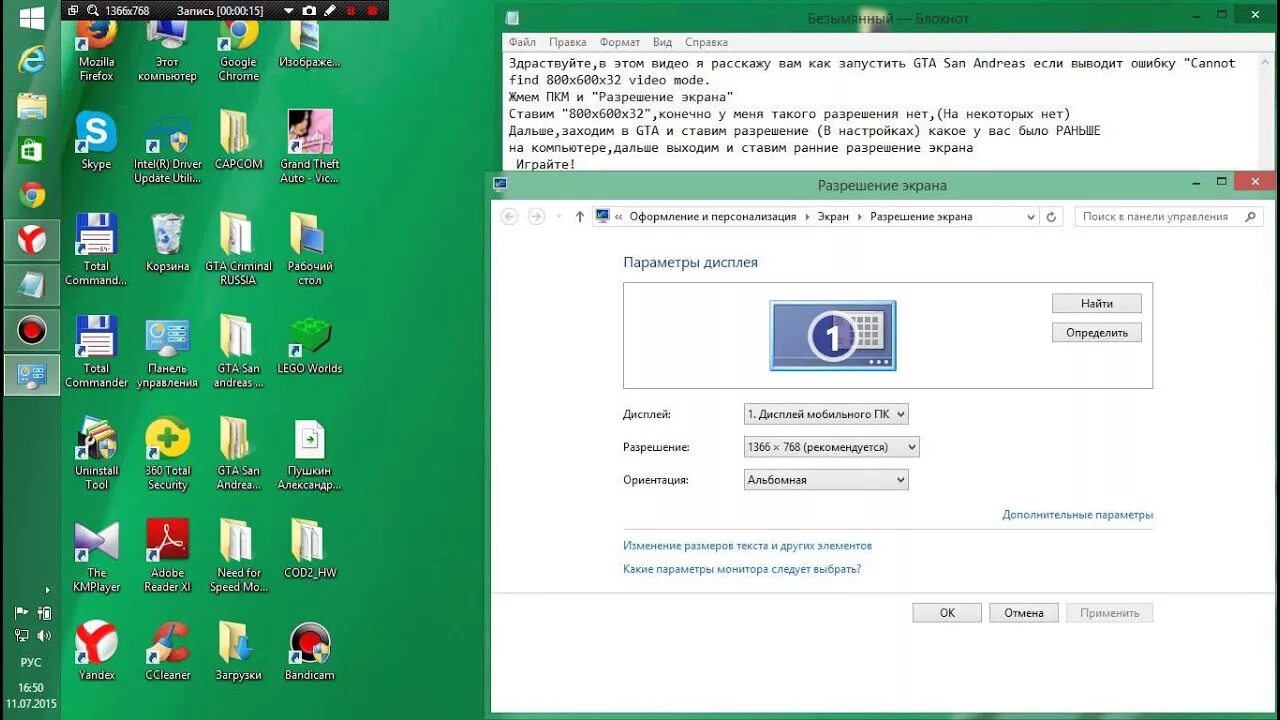The image size is (1280, 720).
Task: Select the Yandex browser desktop shortcut
Action: pyautogui.click(x=96, y=652)
